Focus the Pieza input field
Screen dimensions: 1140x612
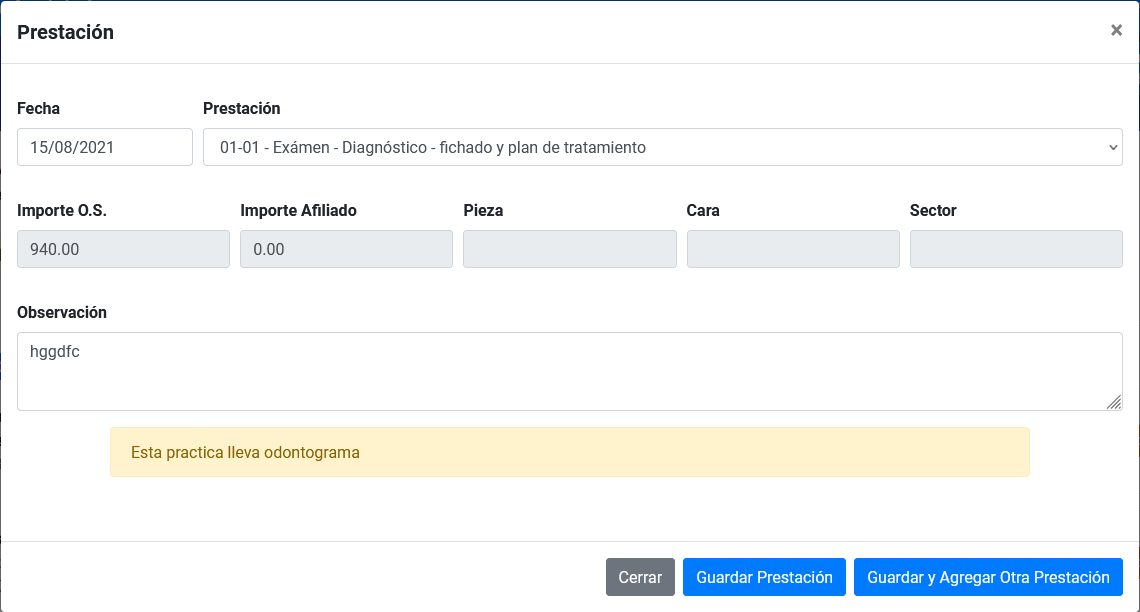tap(569, 249)
